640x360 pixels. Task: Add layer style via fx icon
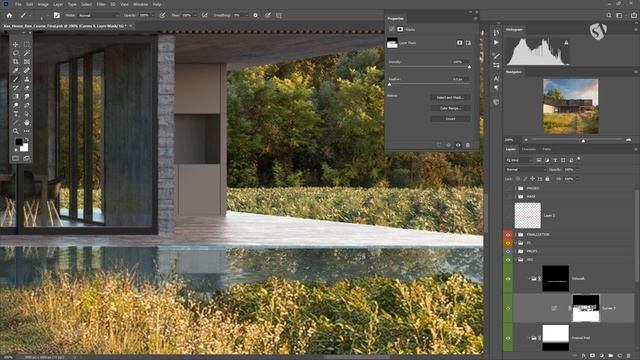584,356
